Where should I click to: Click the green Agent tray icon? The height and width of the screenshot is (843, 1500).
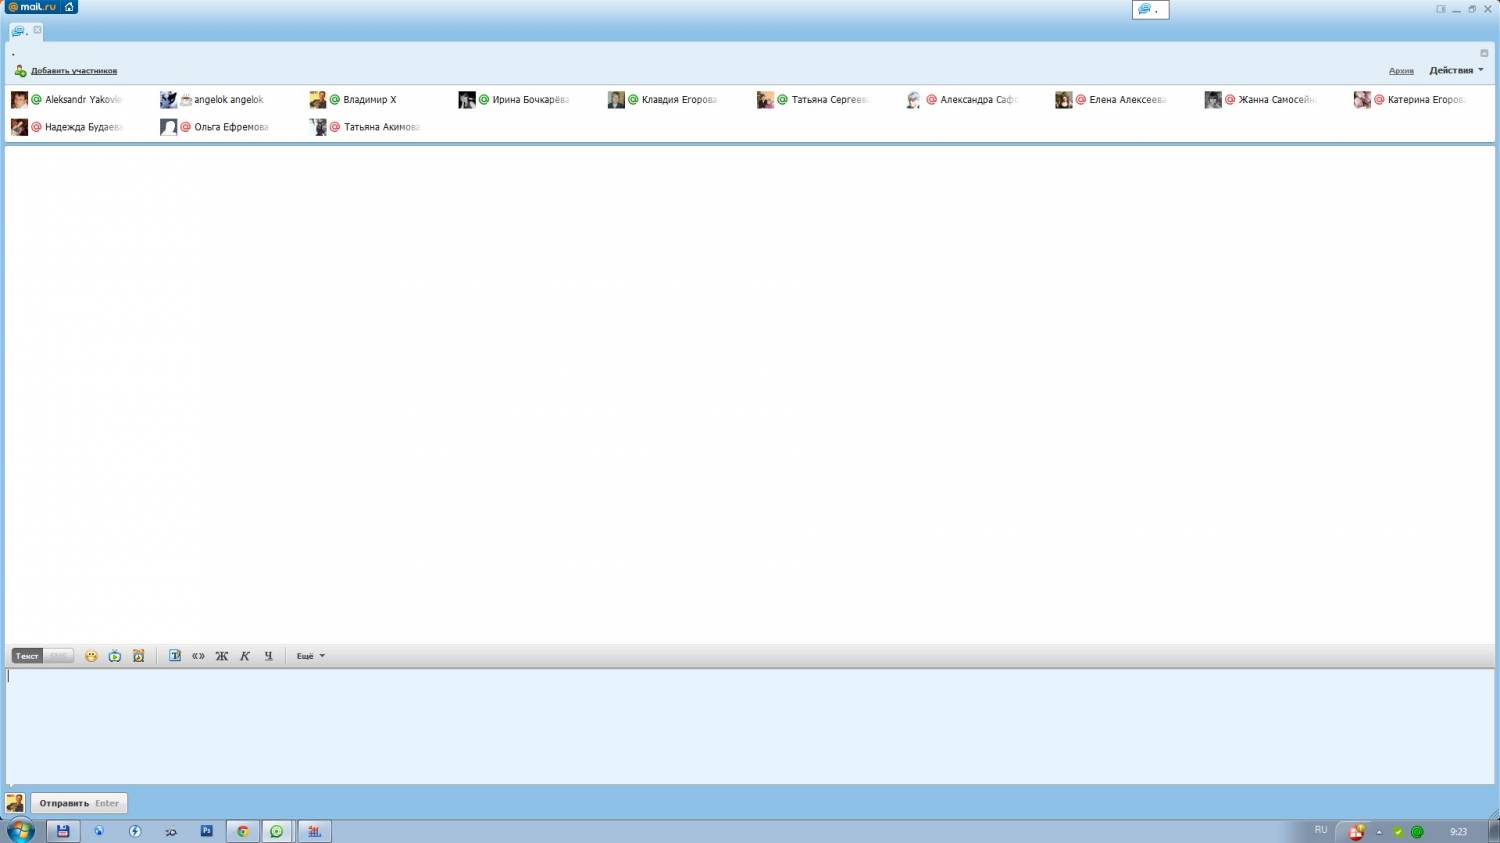click(1417, 832)
